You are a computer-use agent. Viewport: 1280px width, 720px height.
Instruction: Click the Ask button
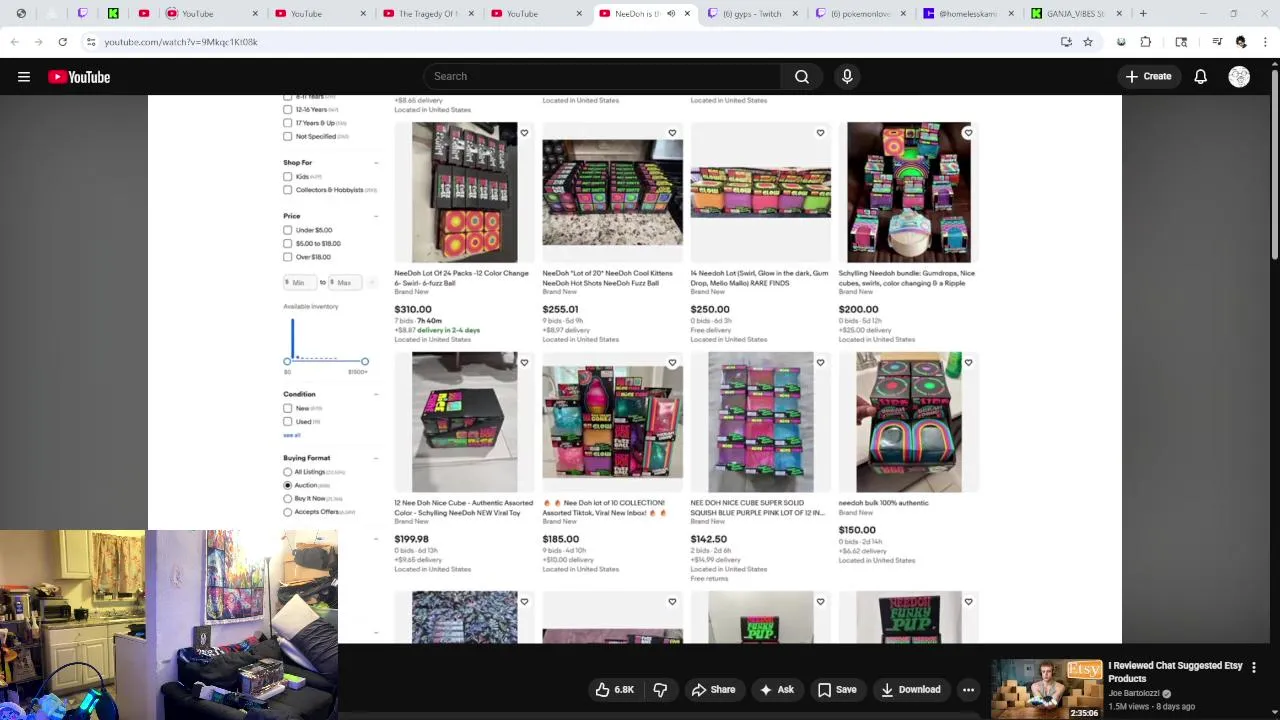tap(777, 690)
